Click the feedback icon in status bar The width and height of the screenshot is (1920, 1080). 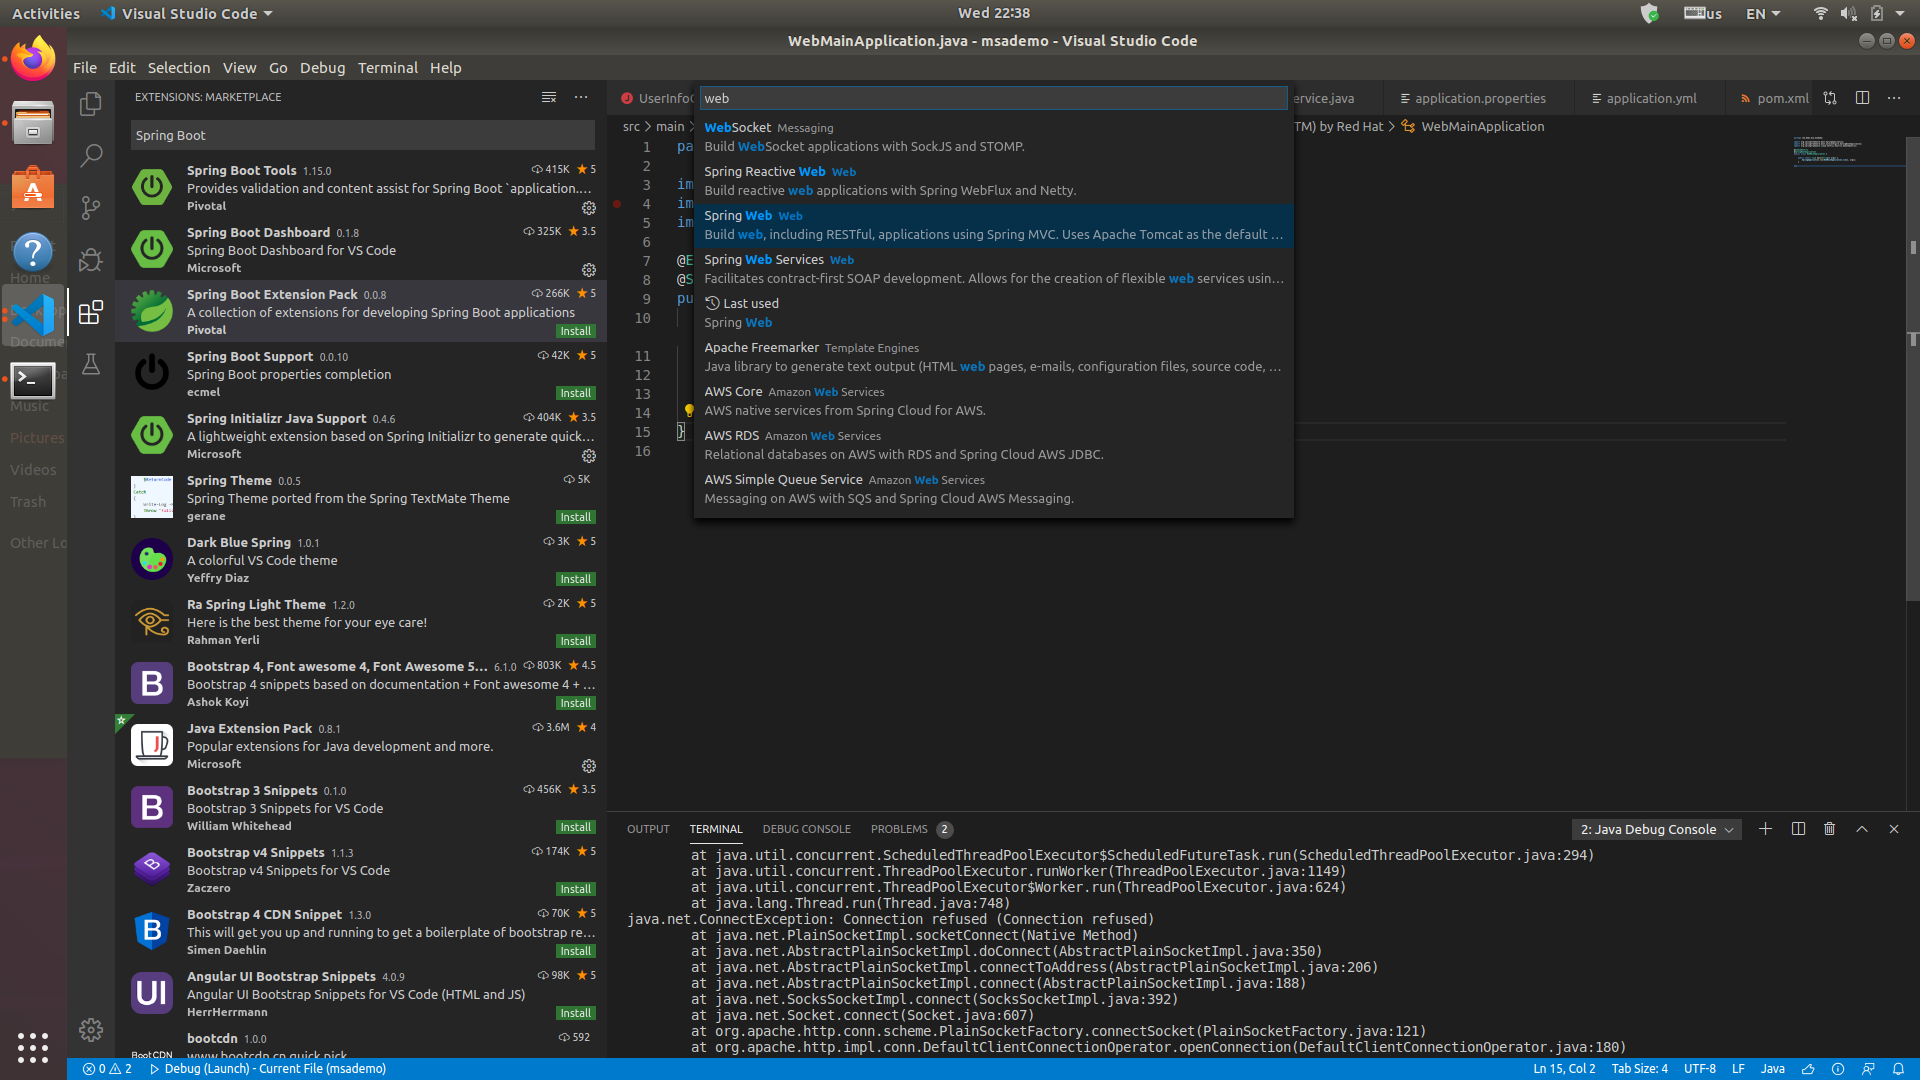[x=1868, y=1069]
